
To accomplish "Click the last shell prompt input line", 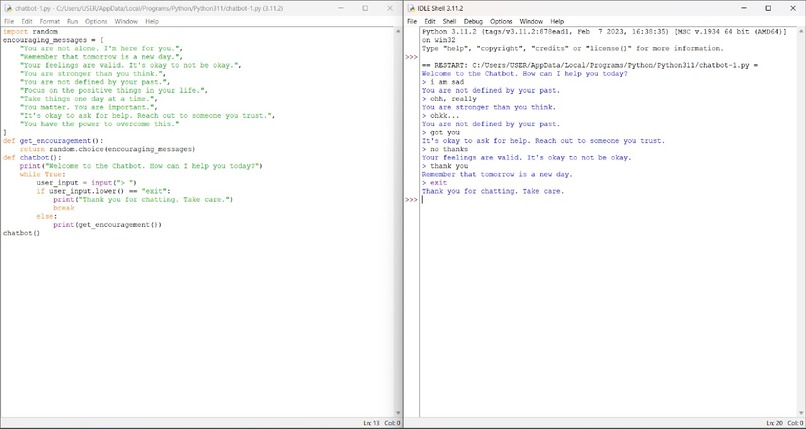I will tap(608, 199).
